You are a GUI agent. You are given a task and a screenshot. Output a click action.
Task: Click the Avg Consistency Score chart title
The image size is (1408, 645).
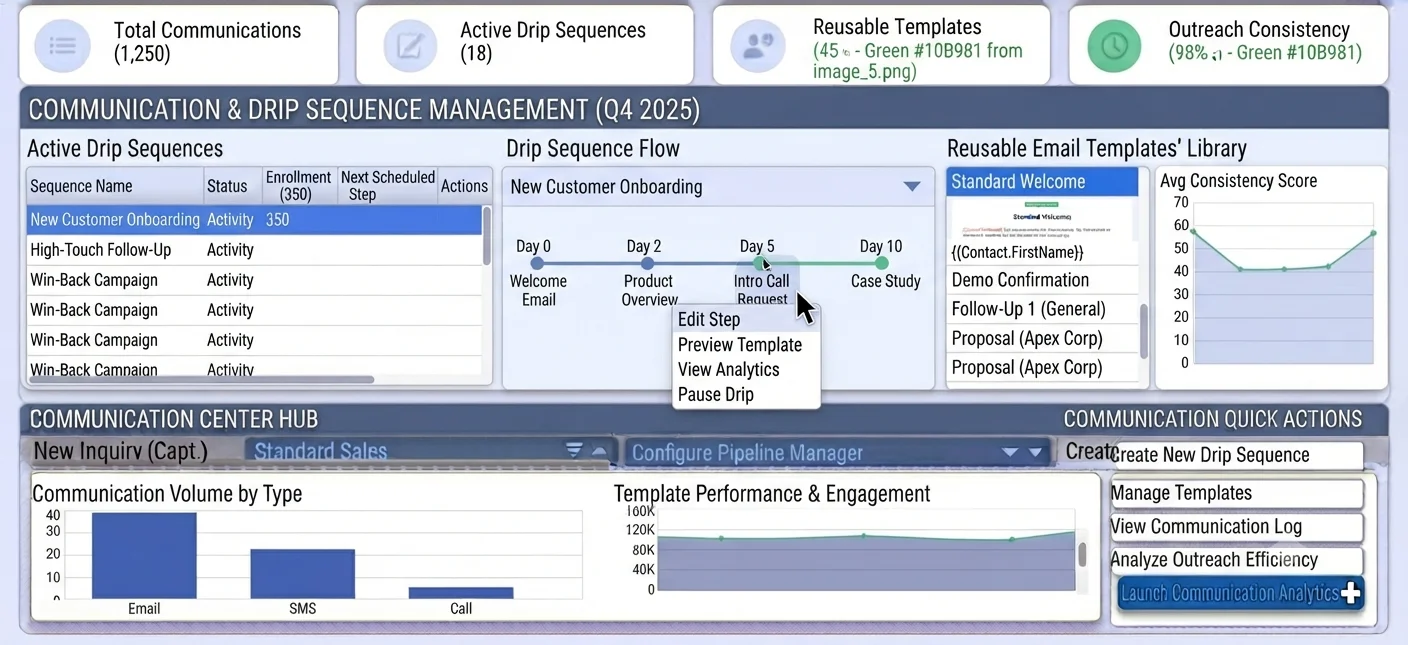click(1238, 181)
